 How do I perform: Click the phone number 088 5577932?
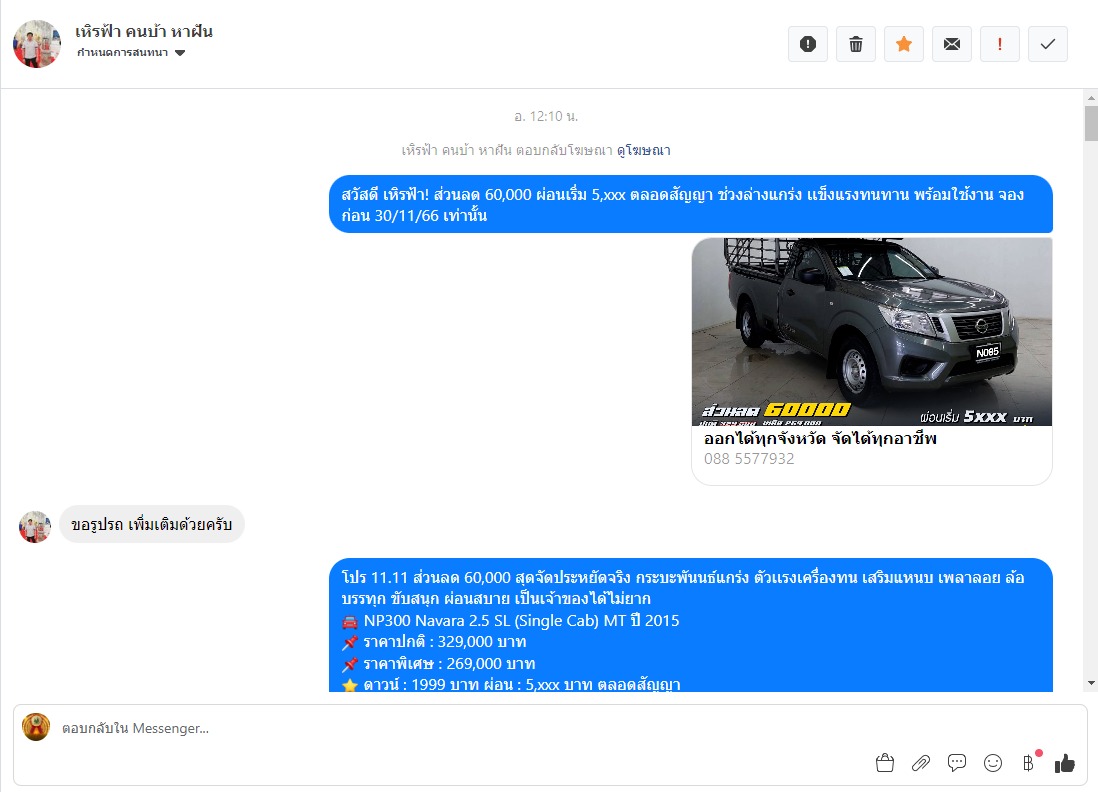click(x=749, y=459)
